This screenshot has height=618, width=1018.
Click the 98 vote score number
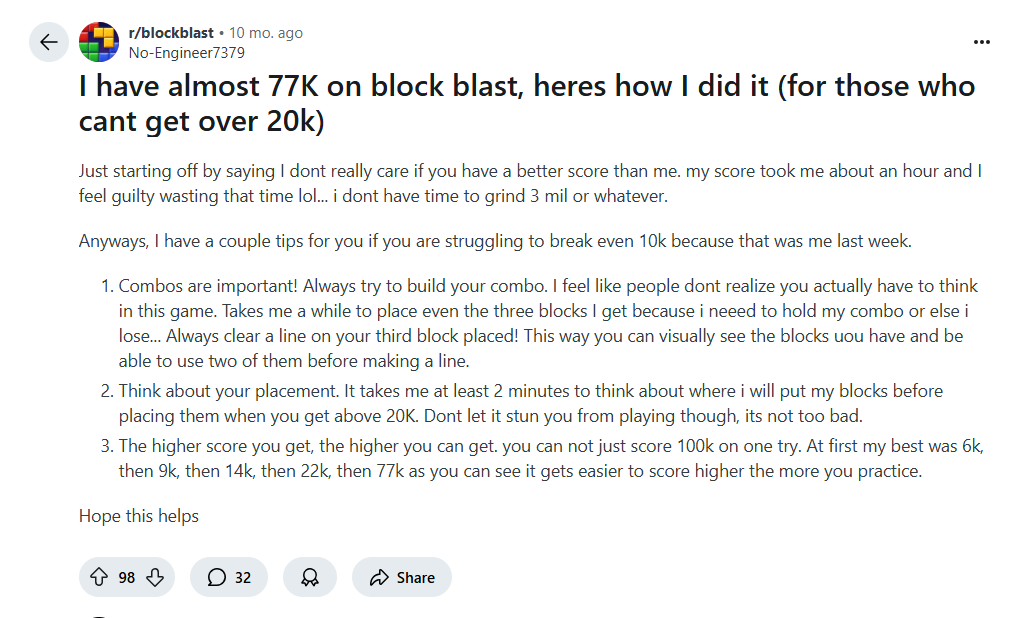(x=127, y=577)
